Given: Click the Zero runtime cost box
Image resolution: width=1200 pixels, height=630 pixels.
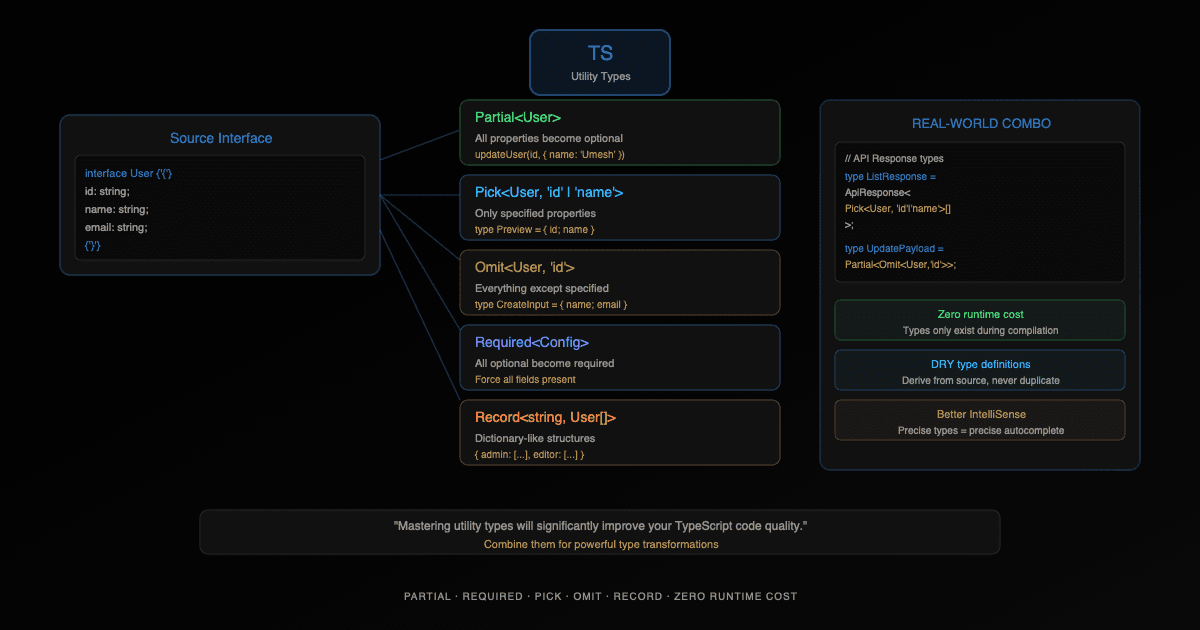Looking at the screenshot, I should 979,320.
